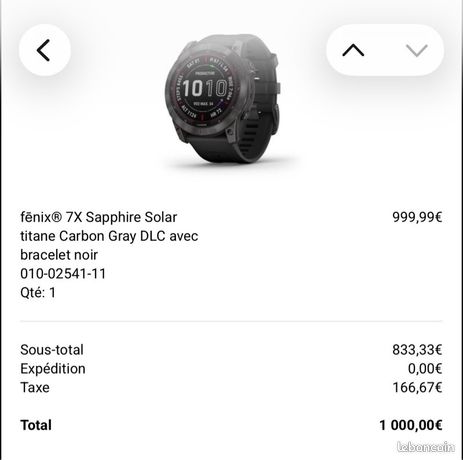Click the bracelet noir description line
Viewport: 463px width, 460px height.
pos(59,255)
